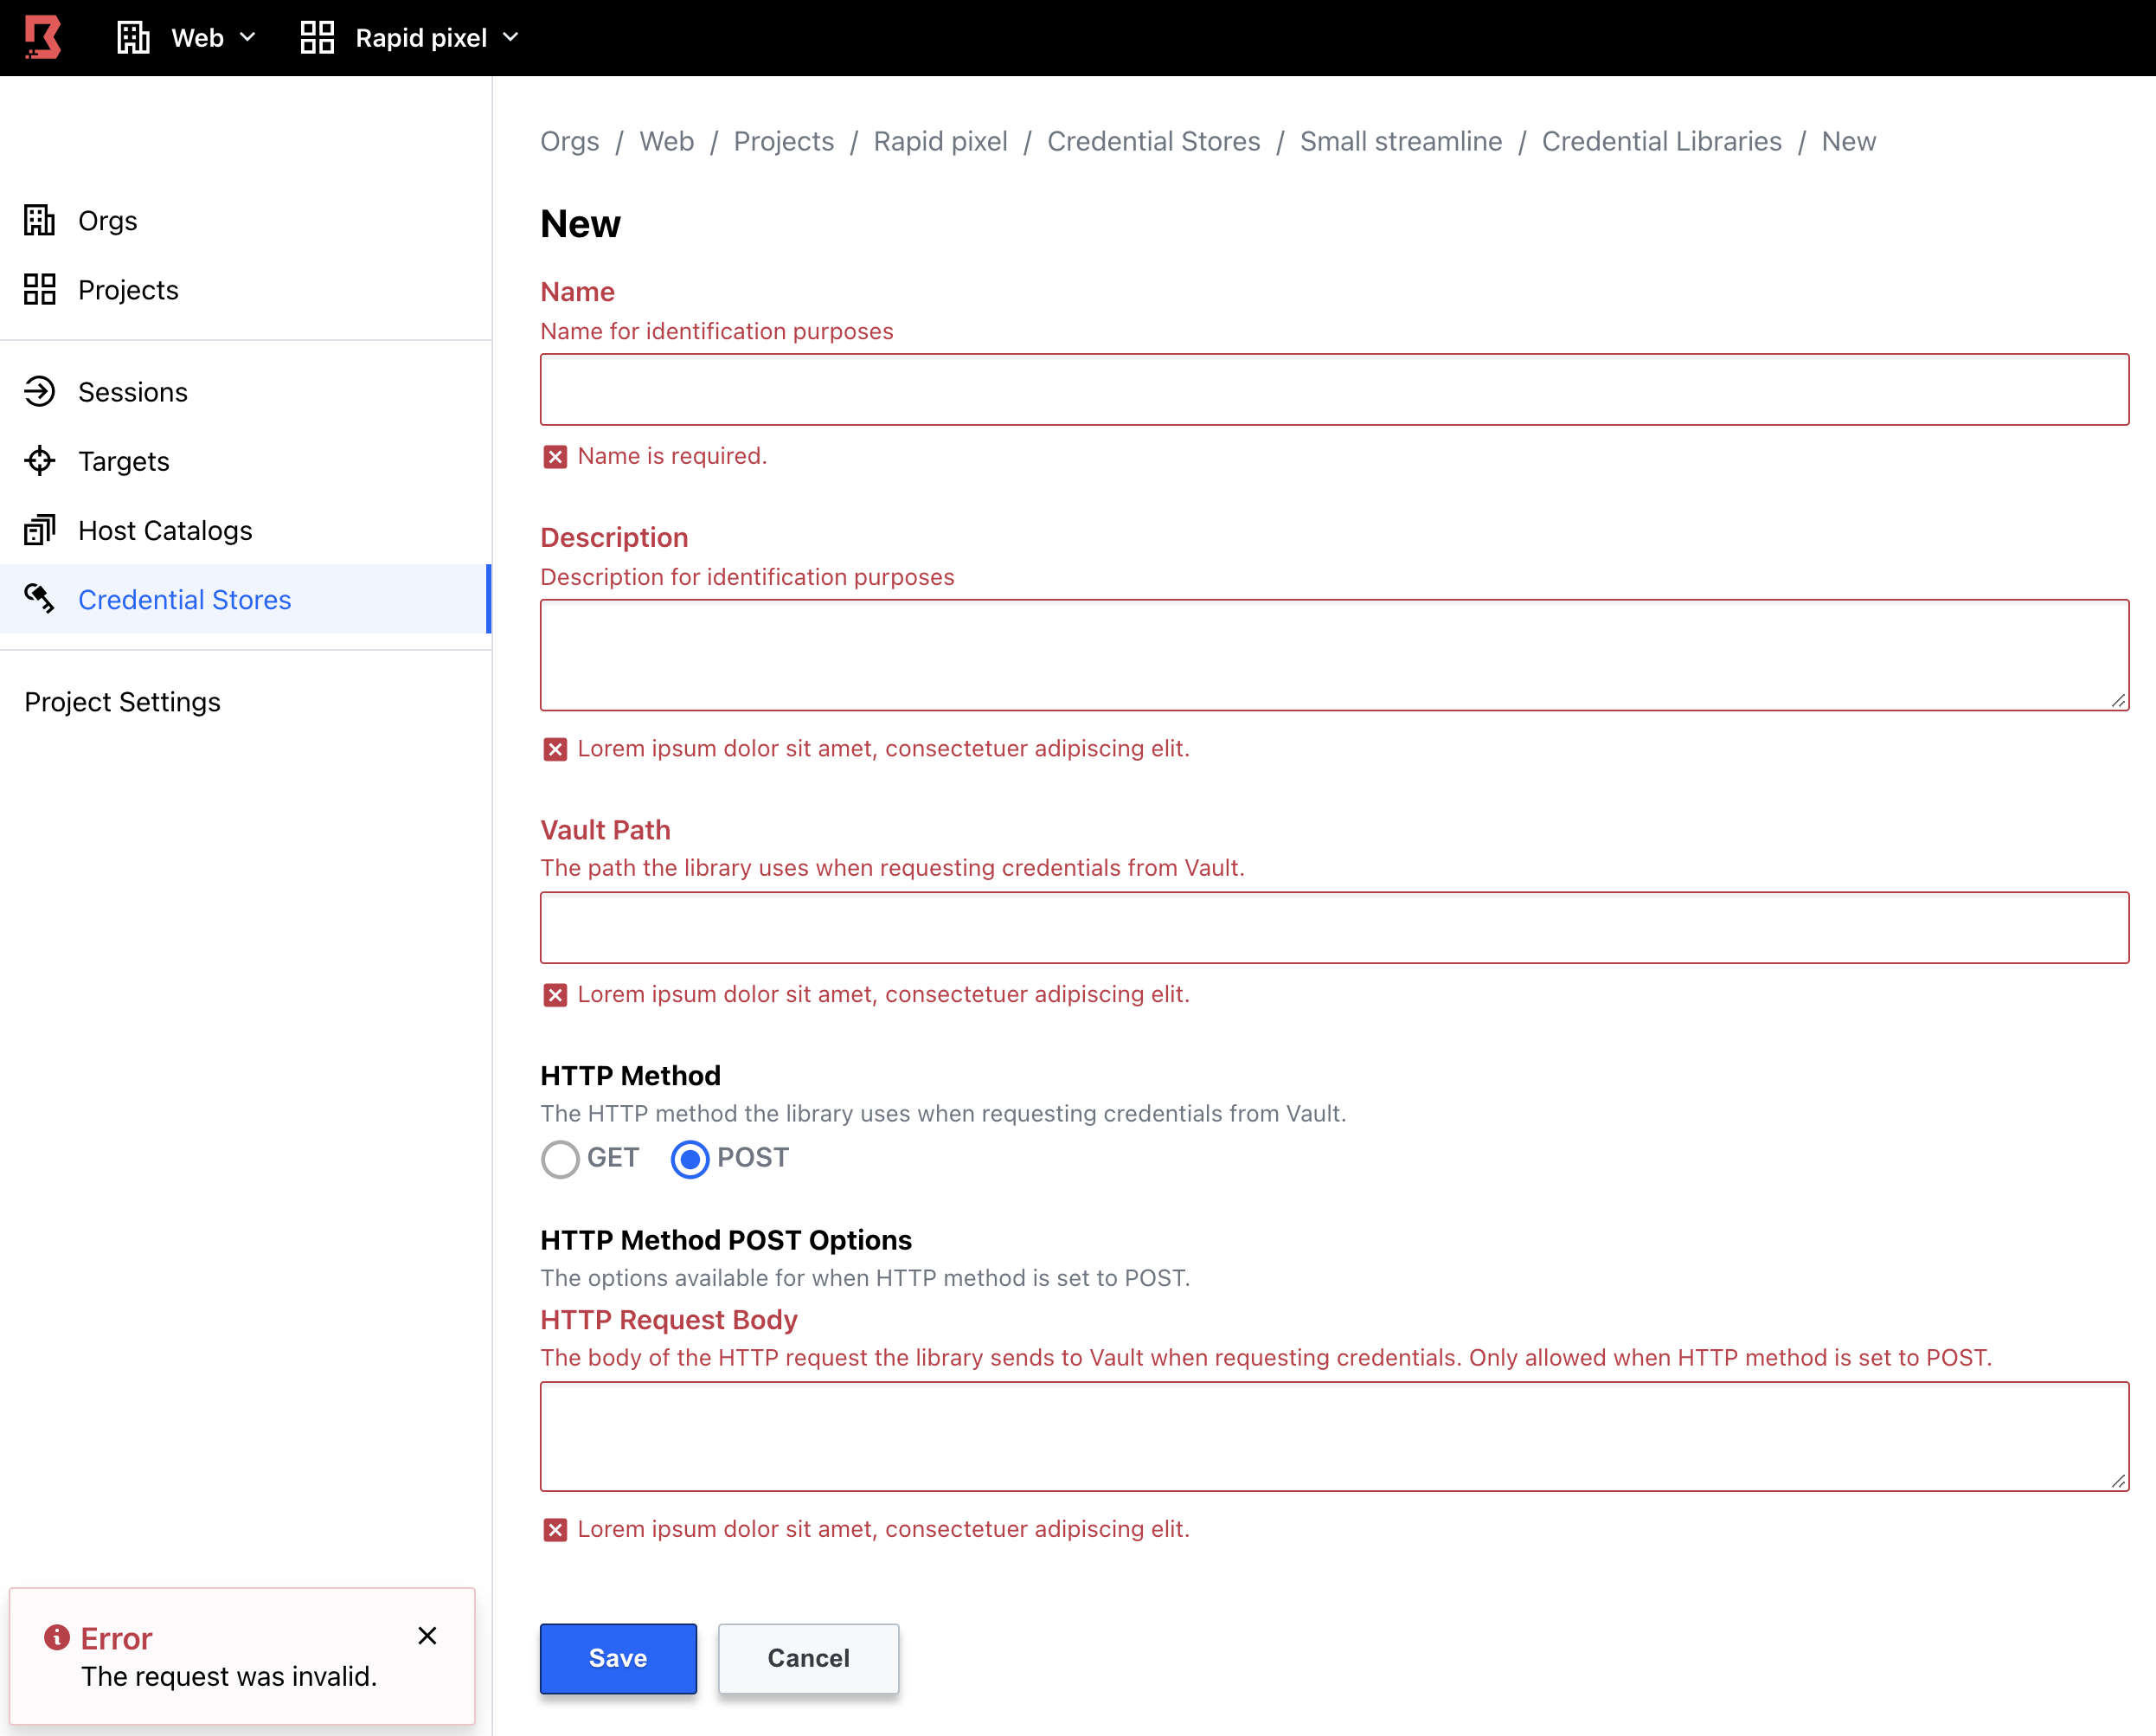
Task: Click the Targets crosshair icon
Action: pyautogui.click(x=40, y=461)
